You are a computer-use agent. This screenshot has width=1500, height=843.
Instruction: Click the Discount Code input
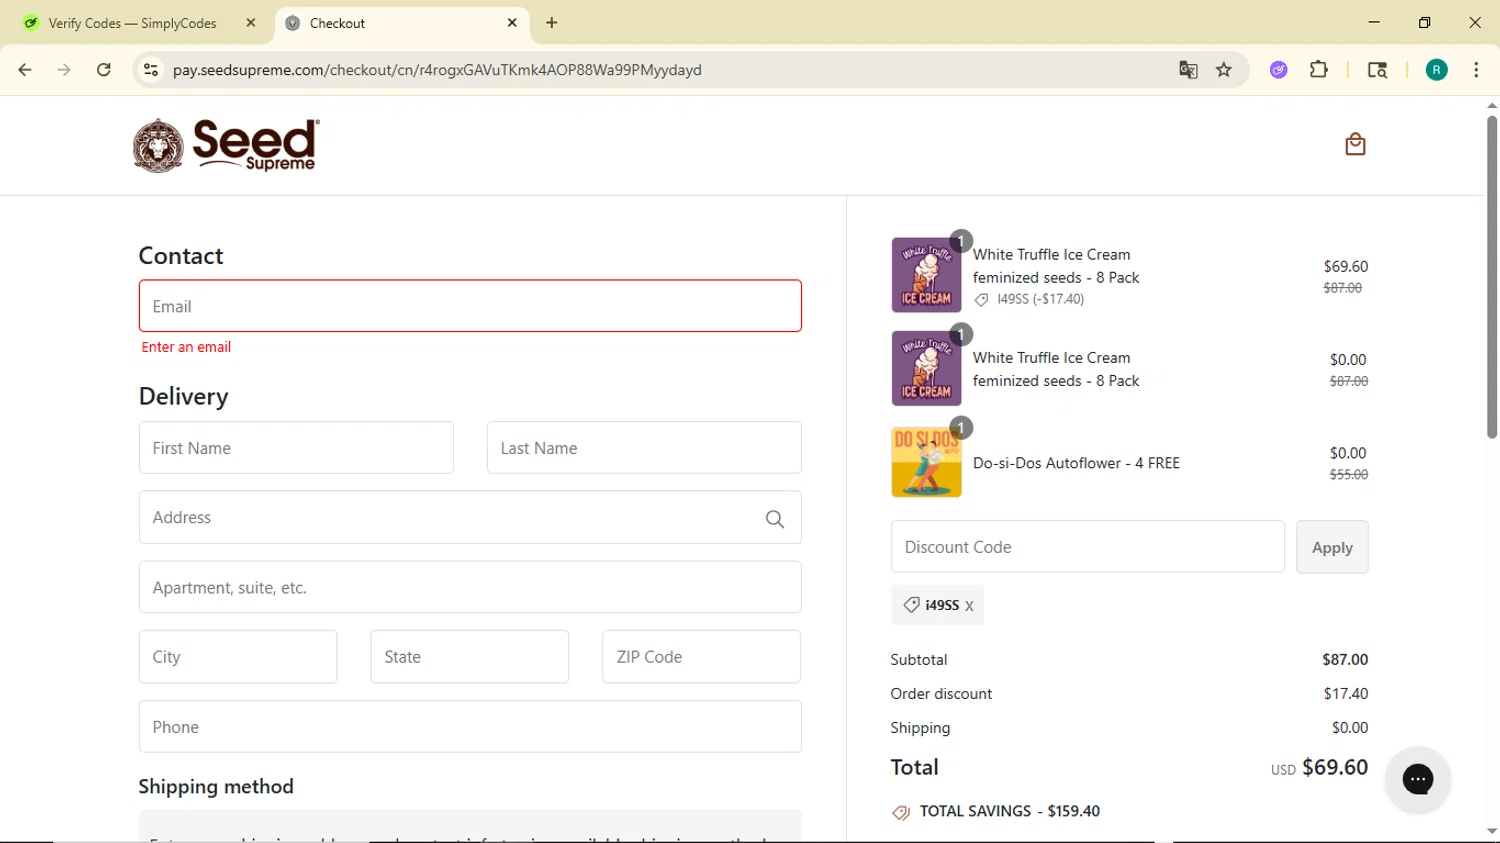tap(1088, 547)
